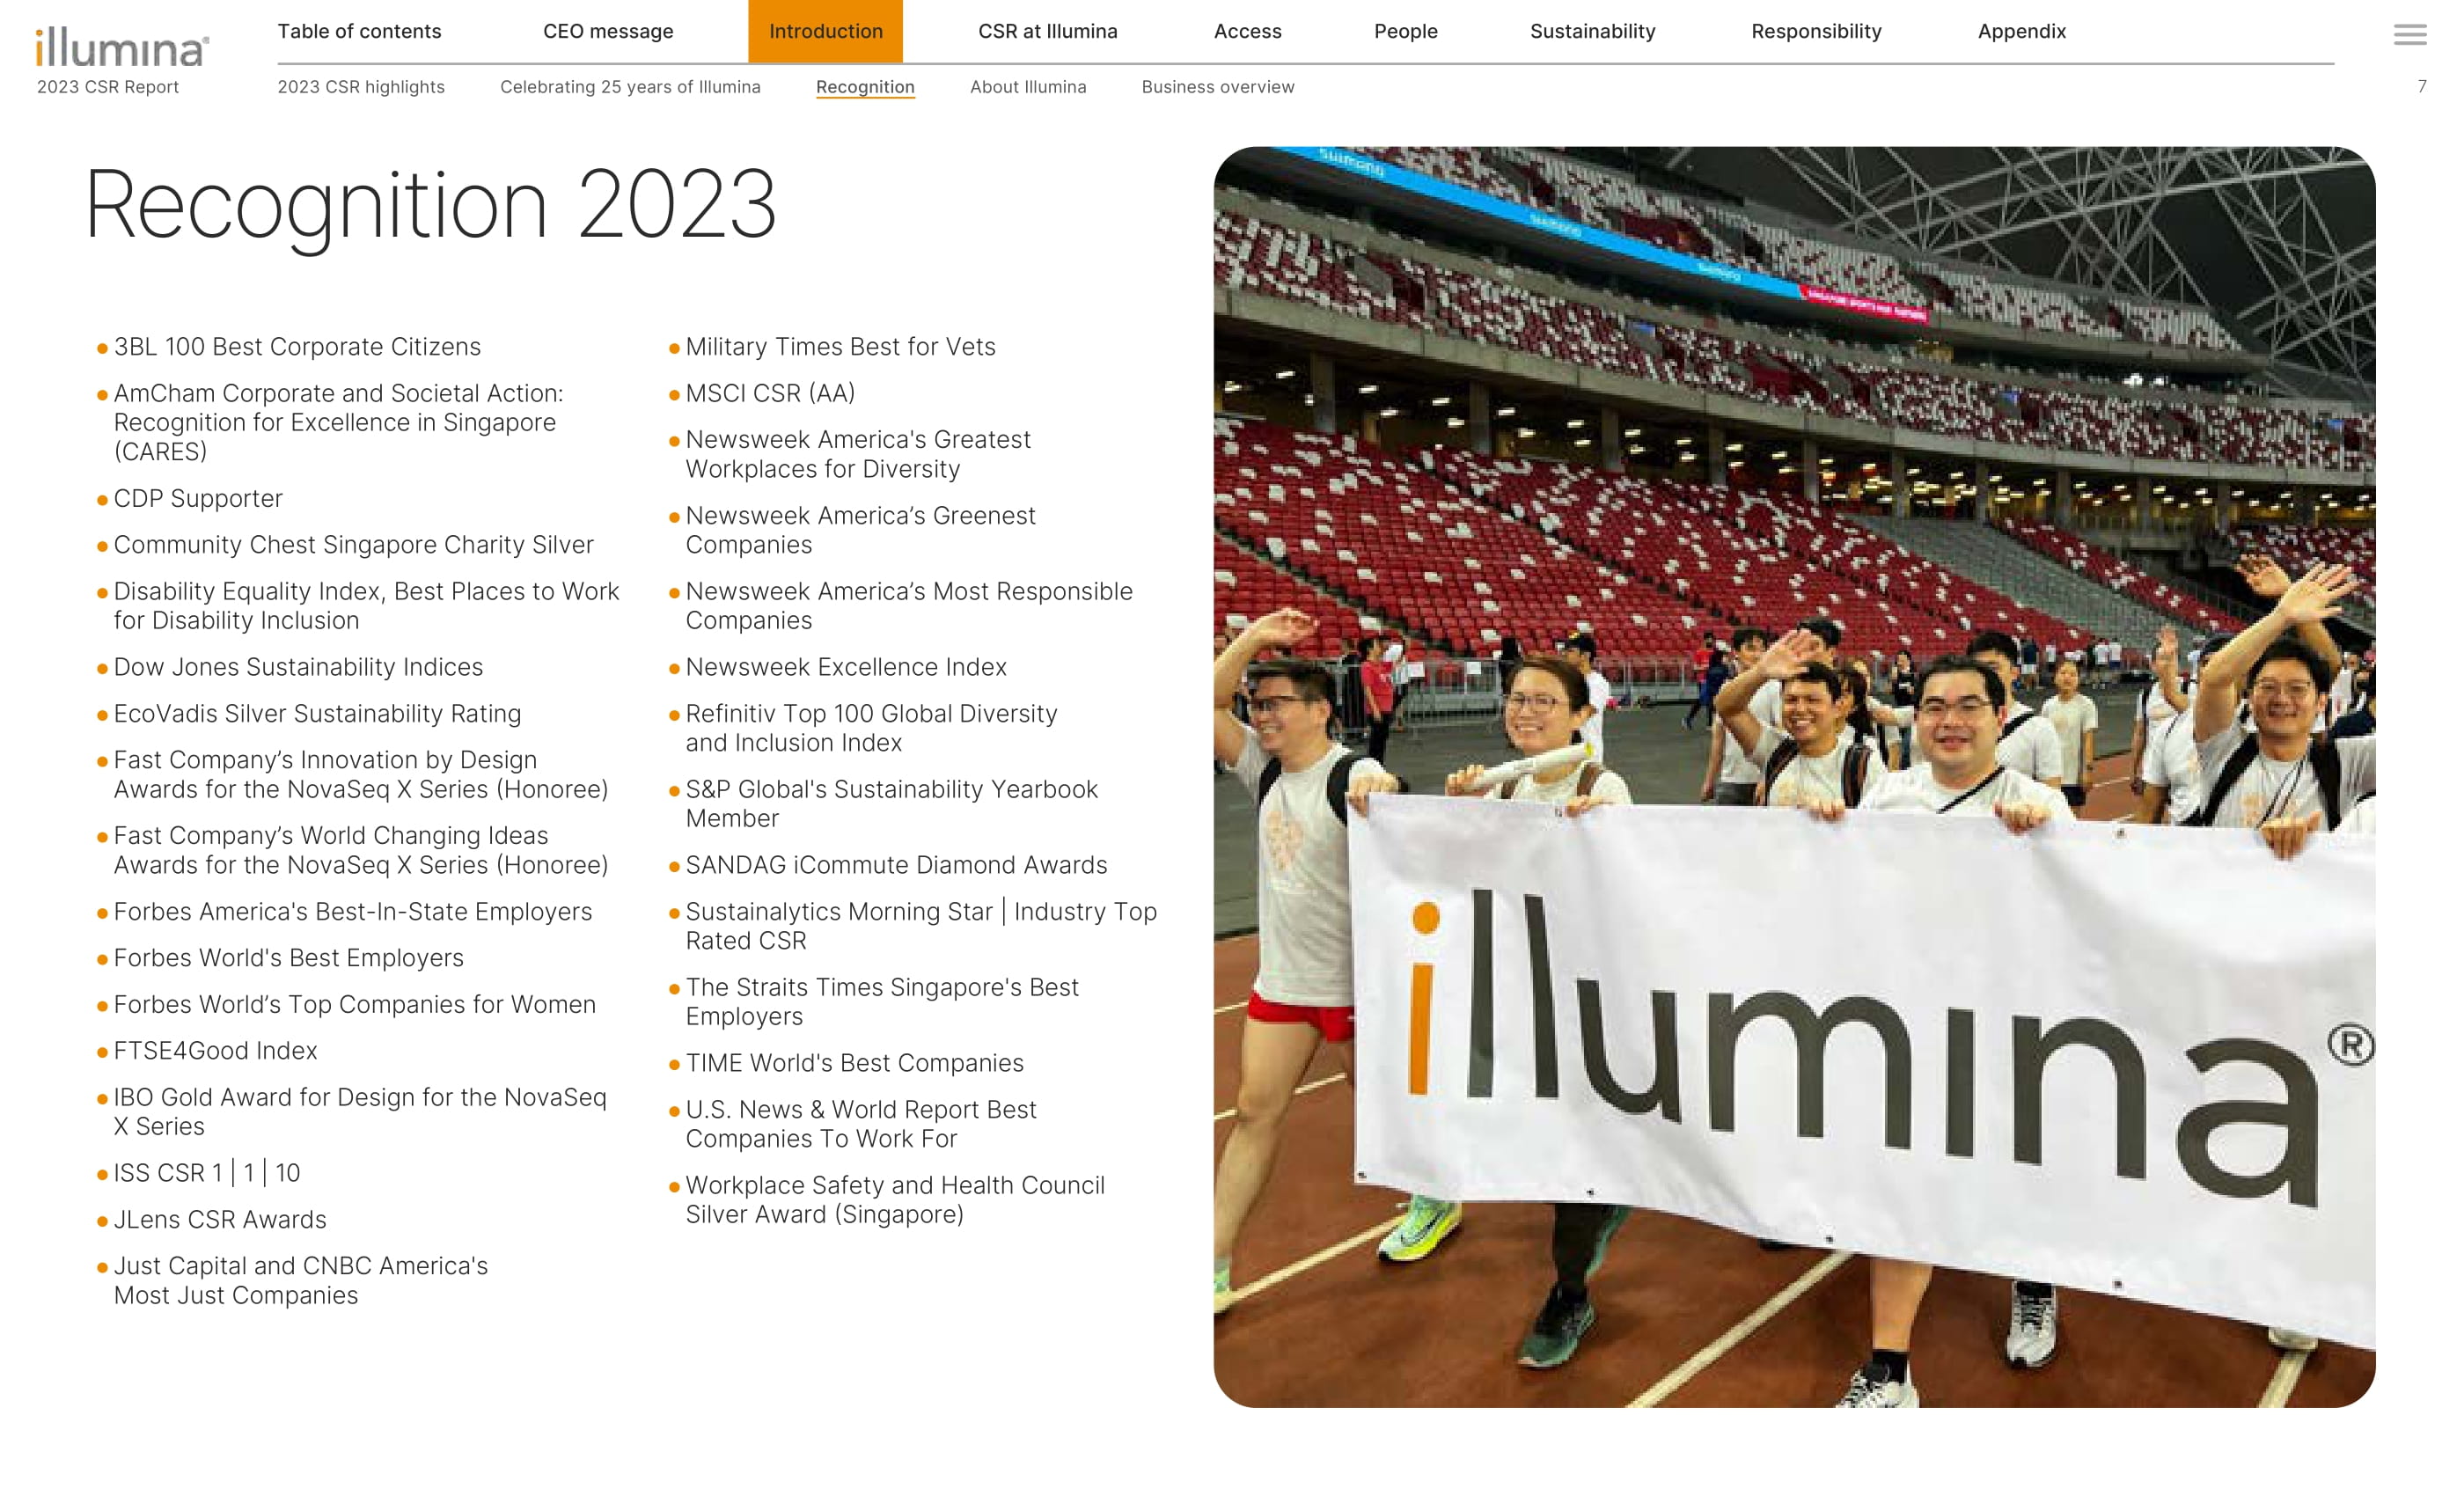Click the stadium banner photo

(x=1794, y=776)
